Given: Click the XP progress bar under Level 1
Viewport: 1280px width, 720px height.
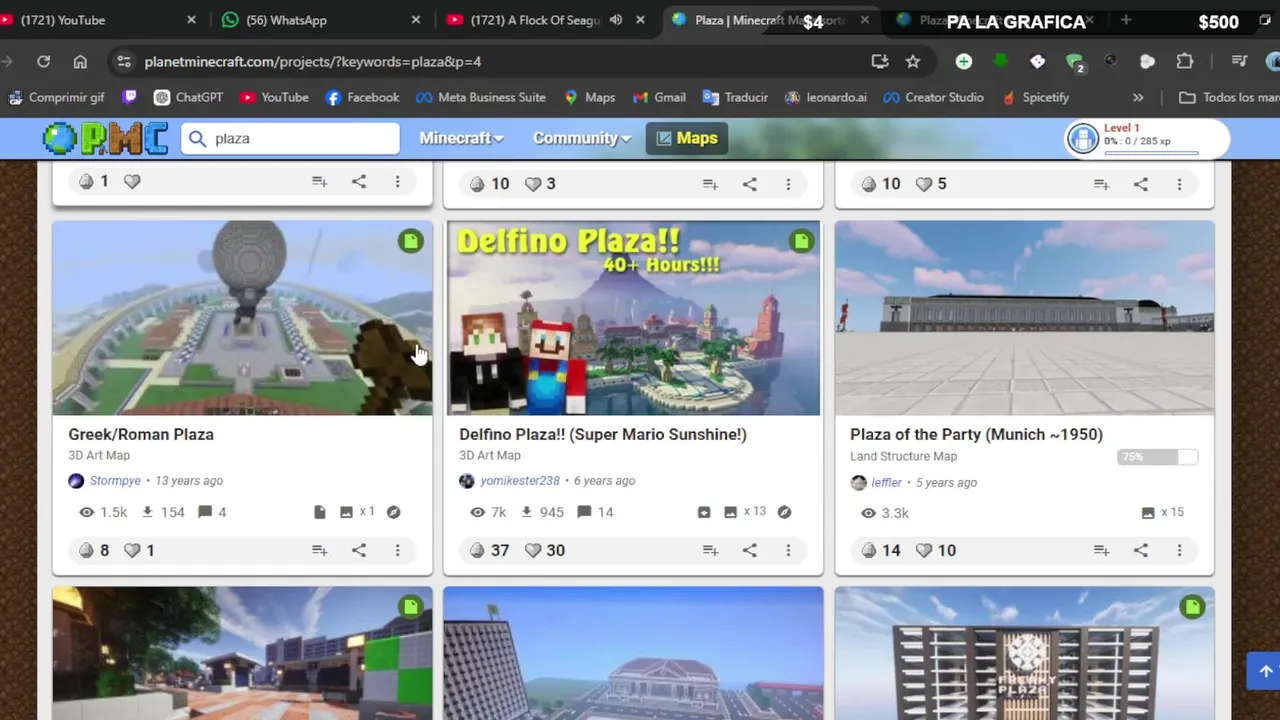Looking at the screenshot, I should [1151, 153].
